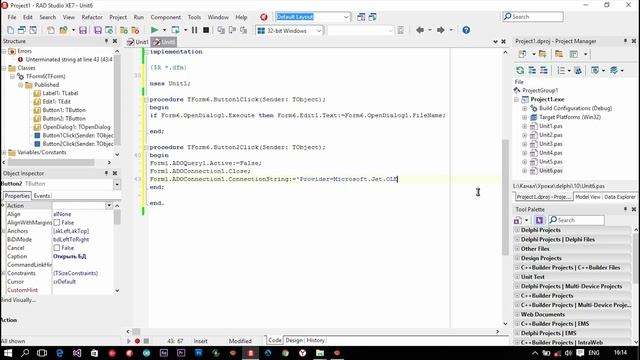The height and width of the screenshot is (360, 640).
Task: Open the Help question mark icon
Action: click(x=466, y=30)
